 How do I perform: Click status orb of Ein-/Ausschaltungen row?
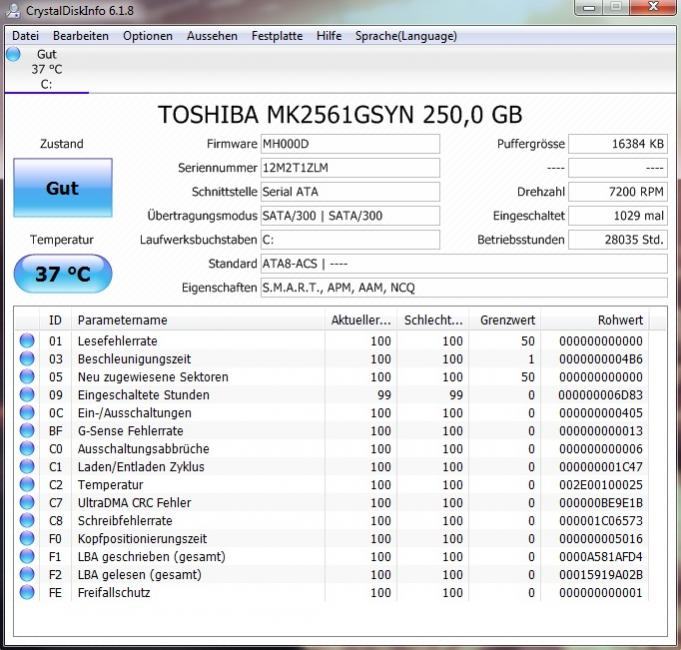(27, 412)
